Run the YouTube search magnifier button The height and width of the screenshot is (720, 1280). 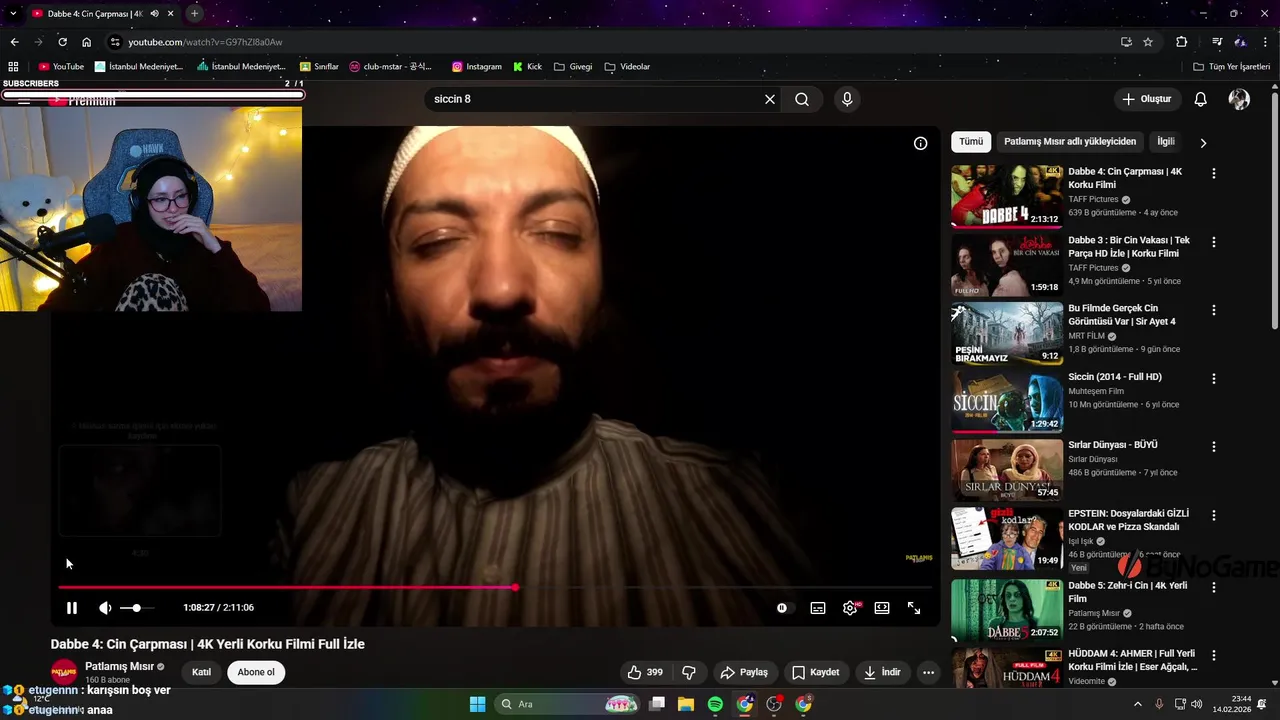(802, 99)
